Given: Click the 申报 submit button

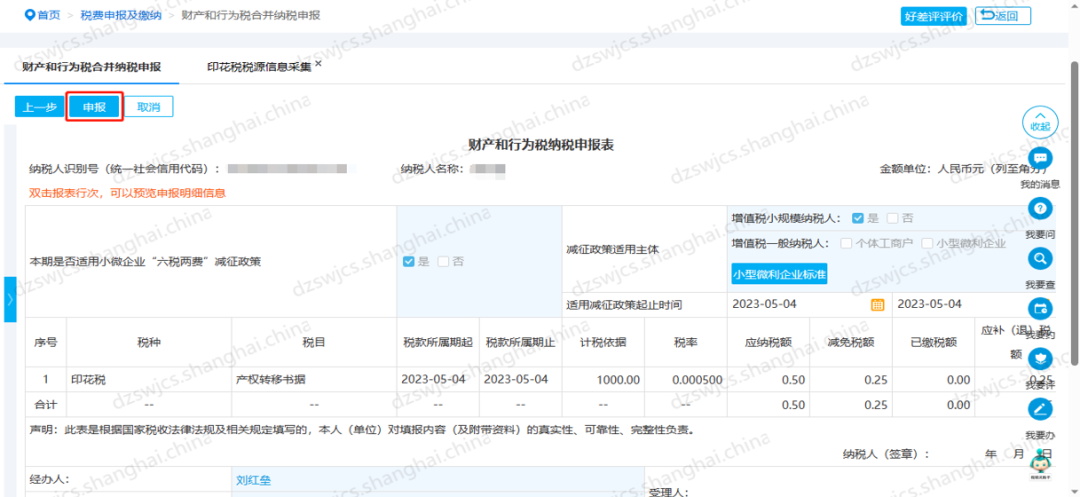Looking at the screenshot, I should click(95, 107).
